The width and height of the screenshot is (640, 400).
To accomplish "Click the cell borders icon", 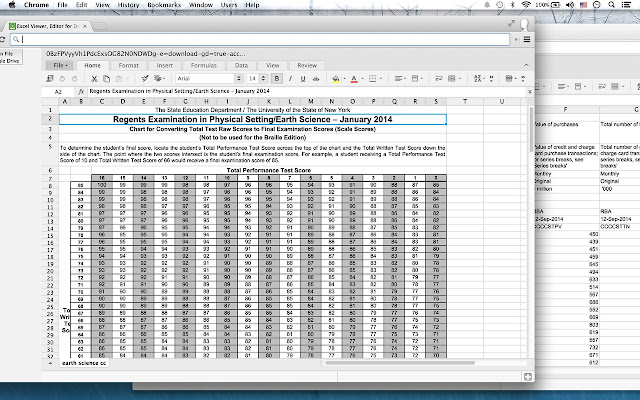I will point(372,78).
